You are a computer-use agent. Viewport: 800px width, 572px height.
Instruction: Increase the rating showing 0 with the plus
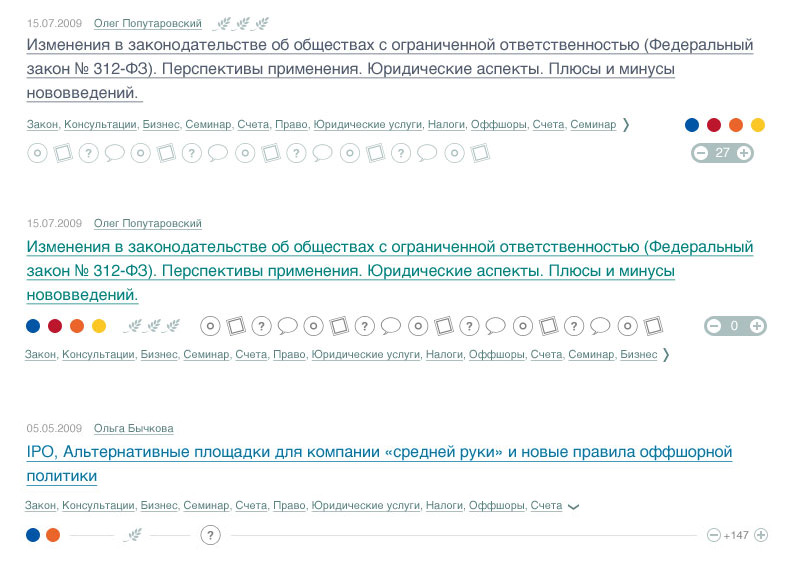coord(757,326)
